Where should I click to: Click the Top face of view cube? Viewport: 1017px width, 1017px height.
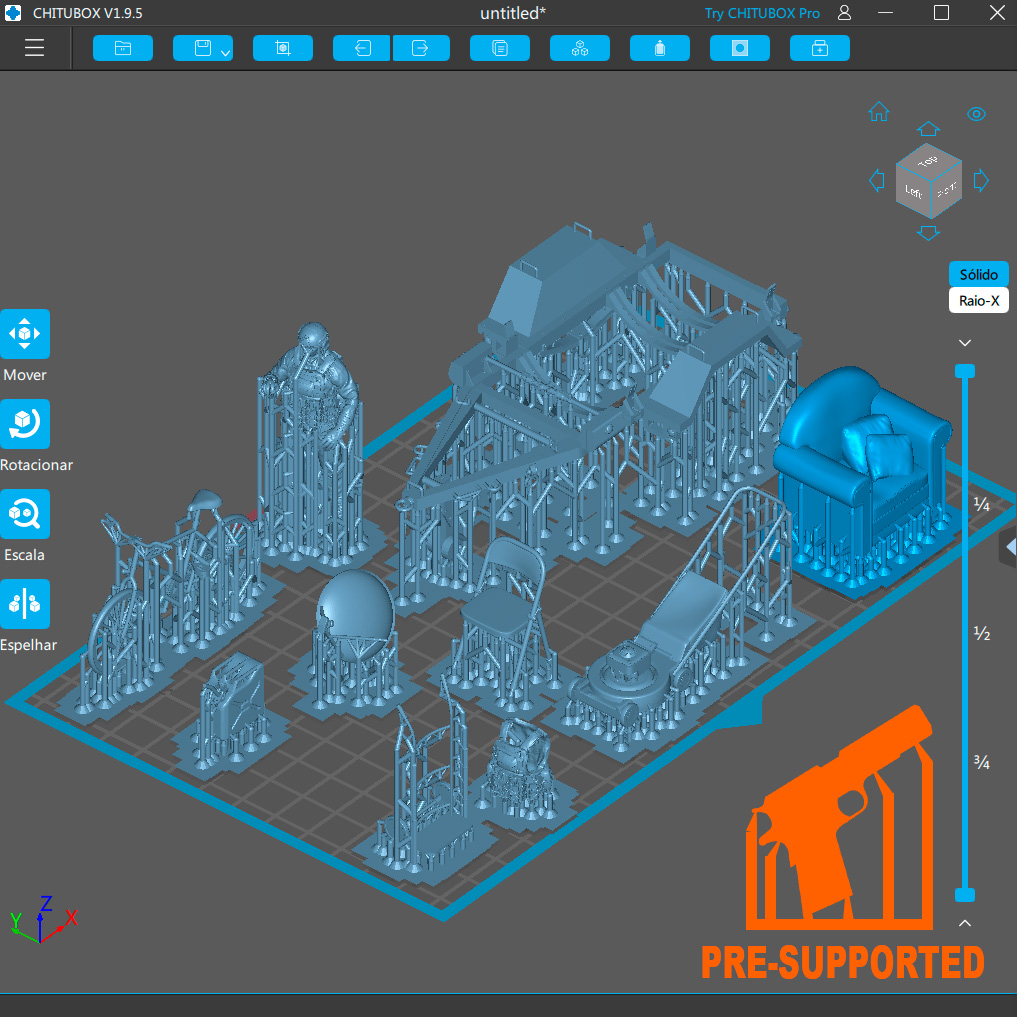coord(928,161)
